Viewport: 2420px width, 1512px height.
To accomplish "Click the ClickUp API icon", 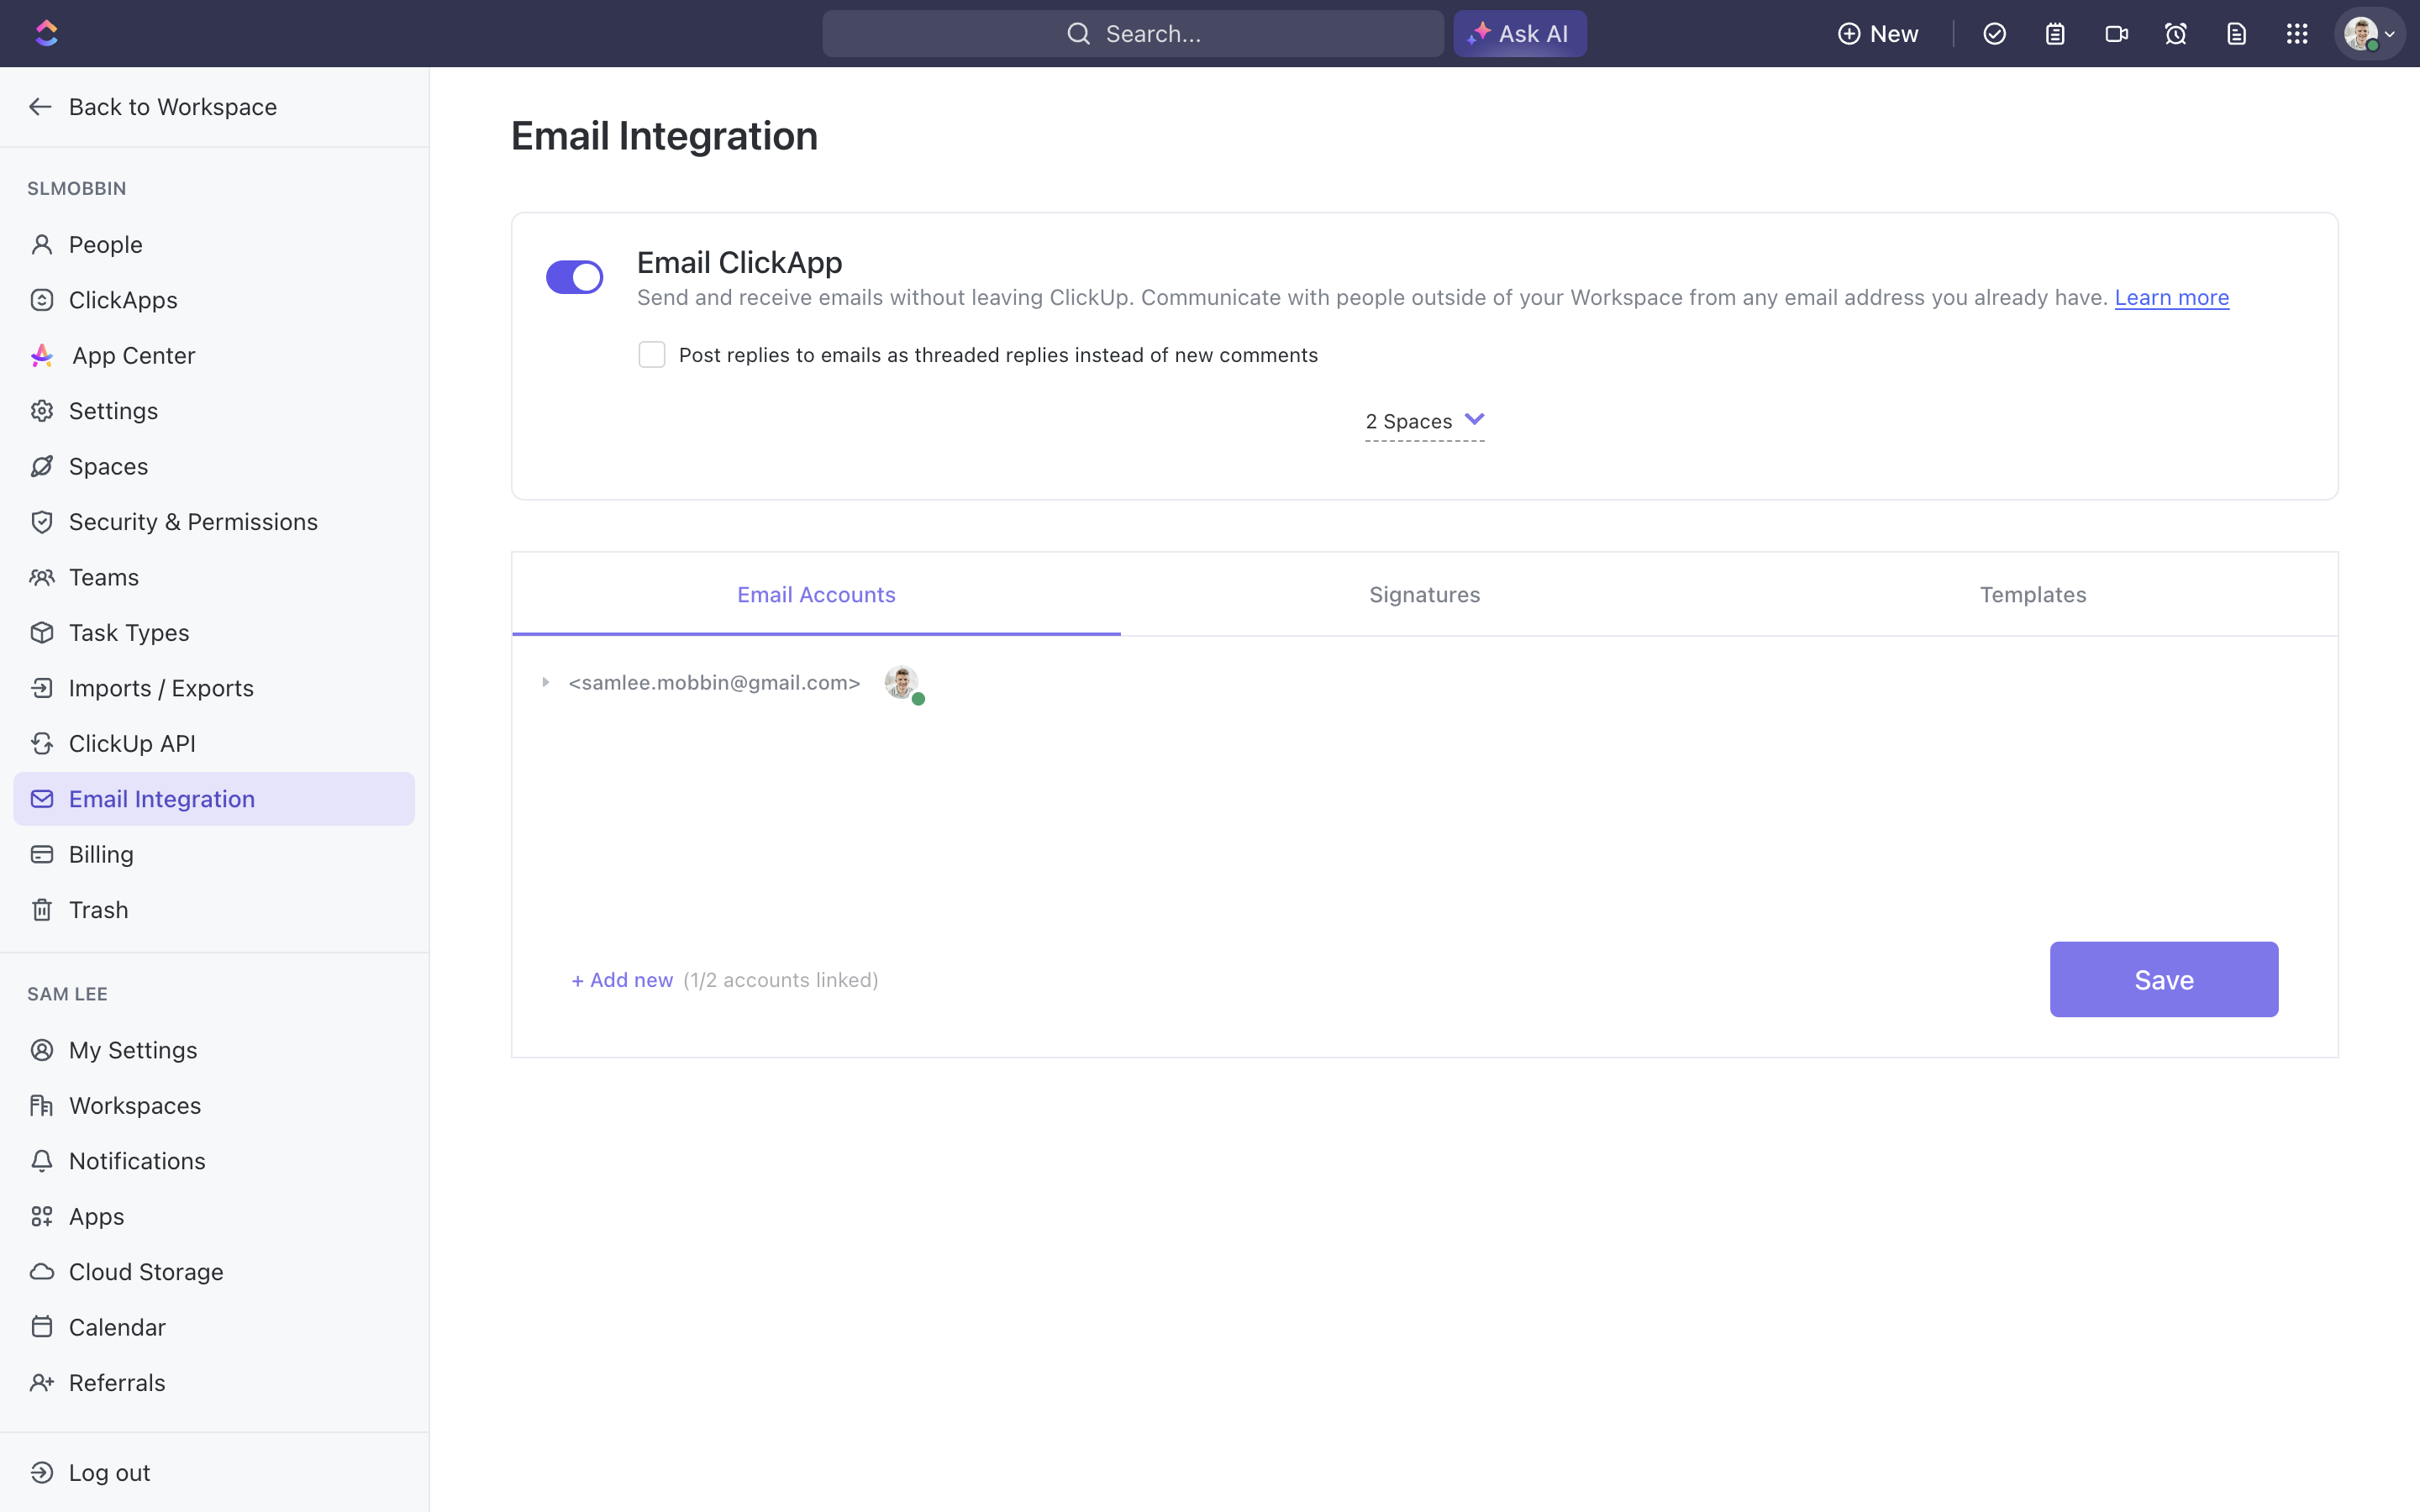I will click(x=42, y=744).
